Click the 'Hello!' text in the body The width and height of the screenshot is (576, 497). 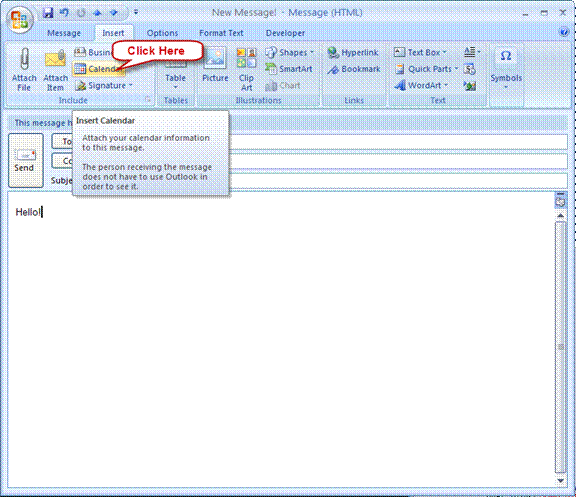[28, 212]
